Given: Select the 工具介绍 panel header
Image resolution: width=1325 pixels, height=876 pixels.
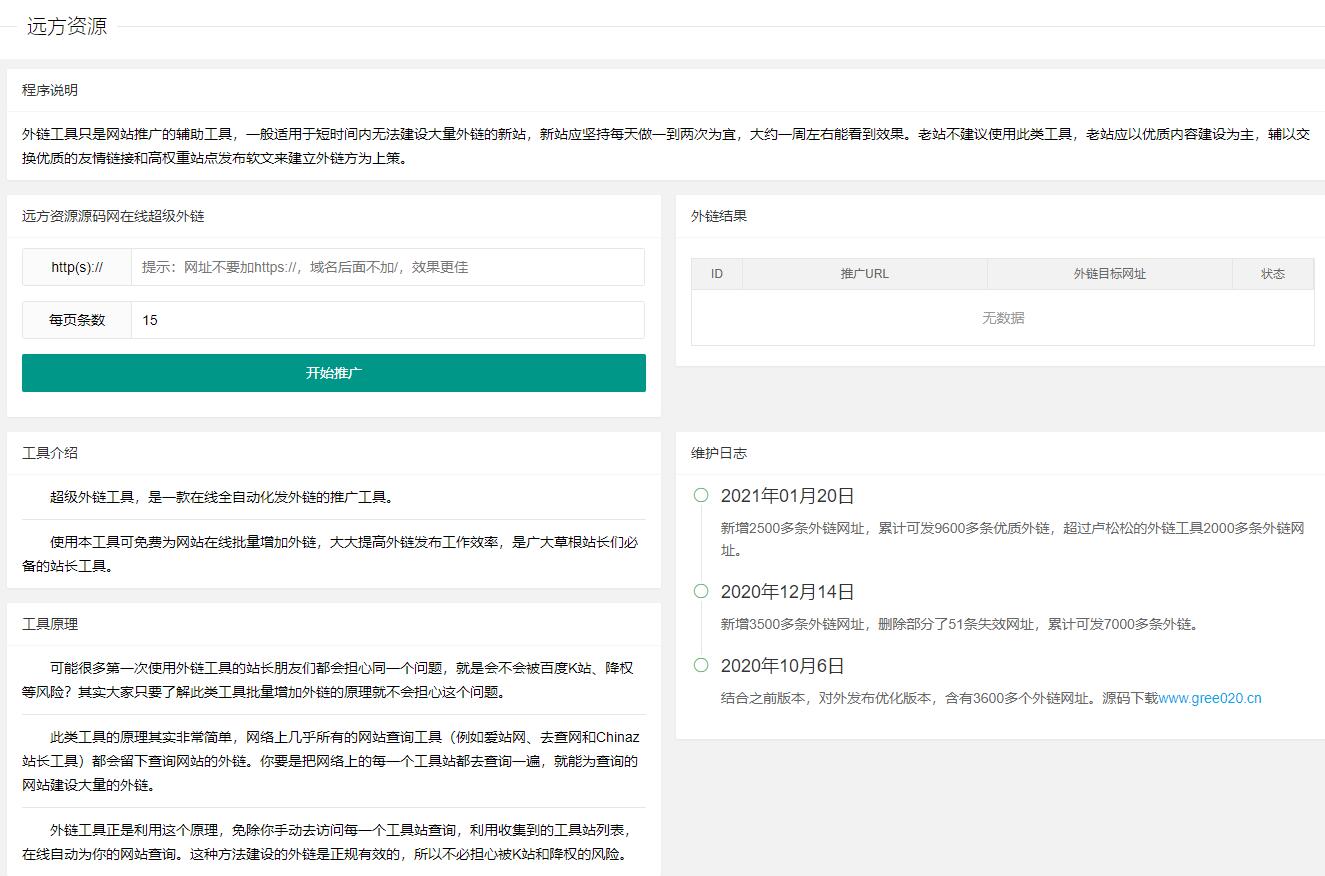Looking at the screenshot, I should click(x=50, y=453).
